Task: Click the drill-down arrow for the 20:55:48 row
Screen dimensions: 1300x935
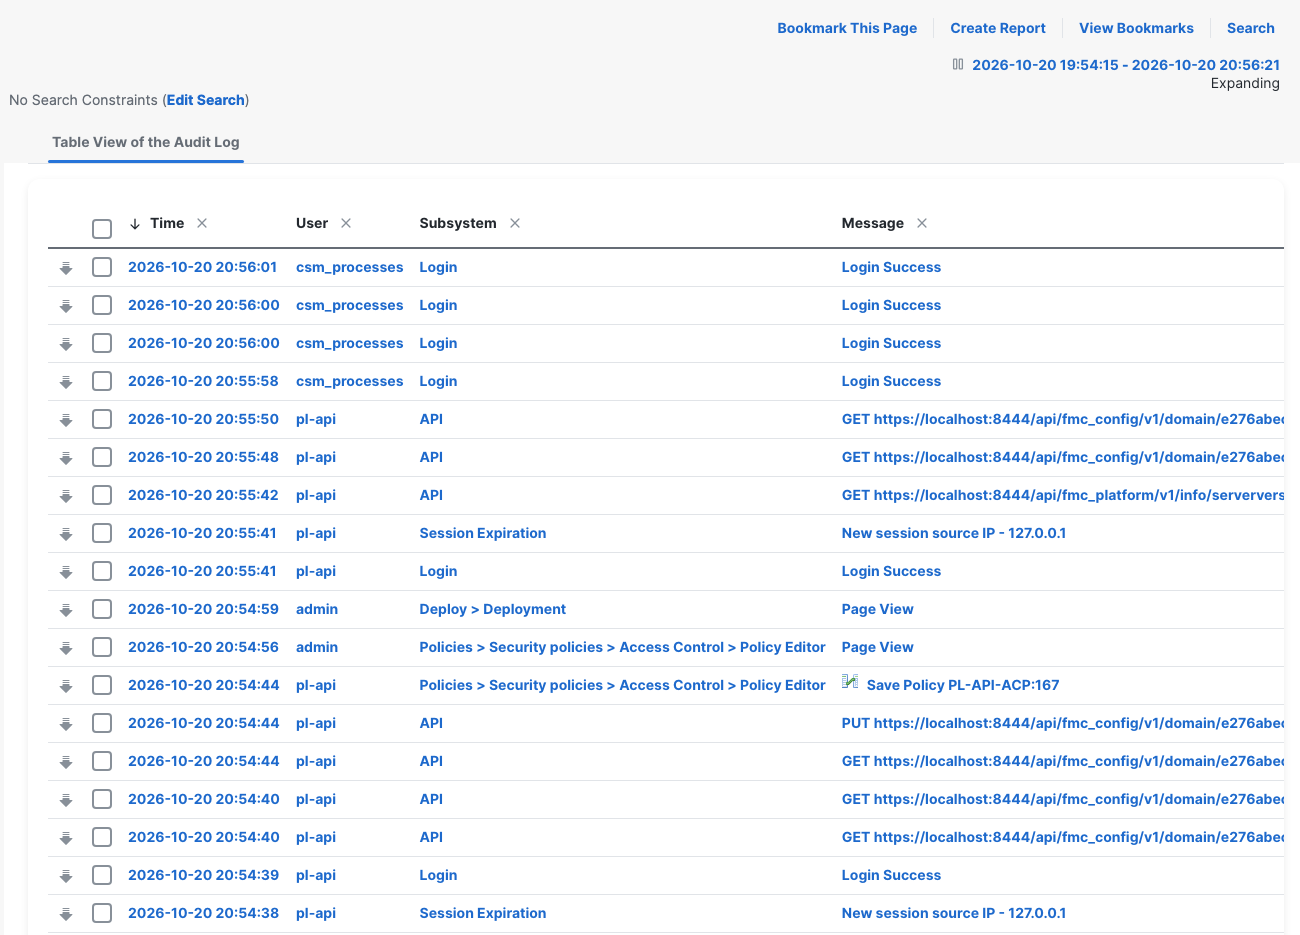Action: coord(66,458)
